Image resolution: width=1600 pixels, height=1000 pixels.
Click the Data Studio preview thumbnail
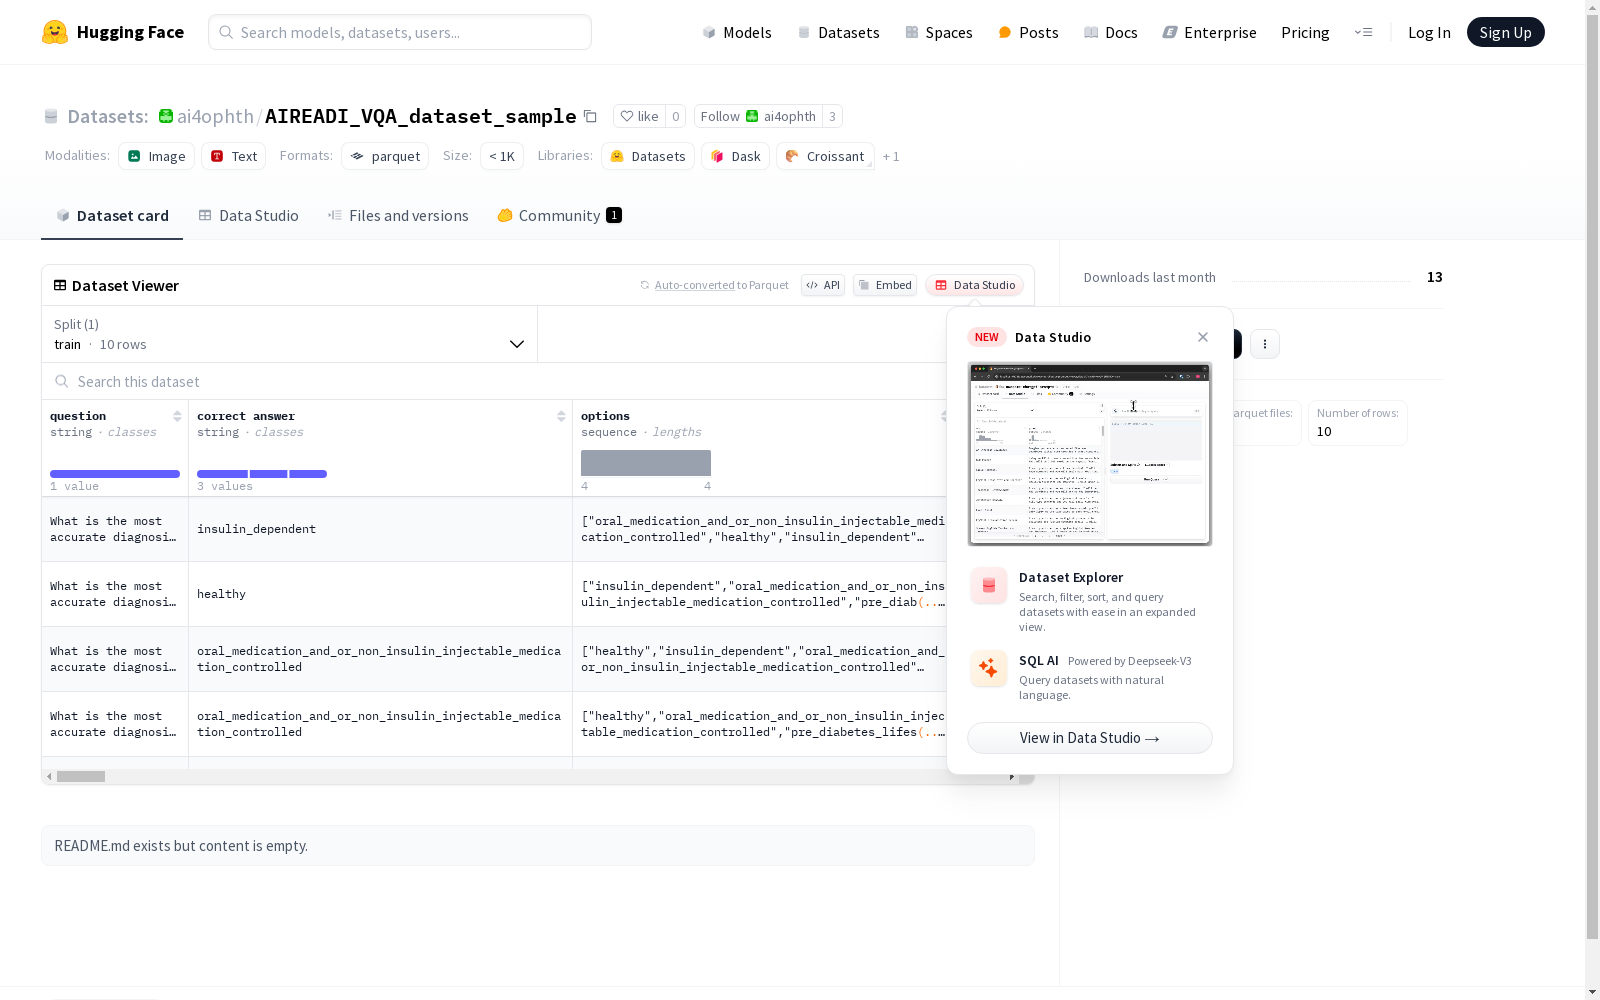1090,454
